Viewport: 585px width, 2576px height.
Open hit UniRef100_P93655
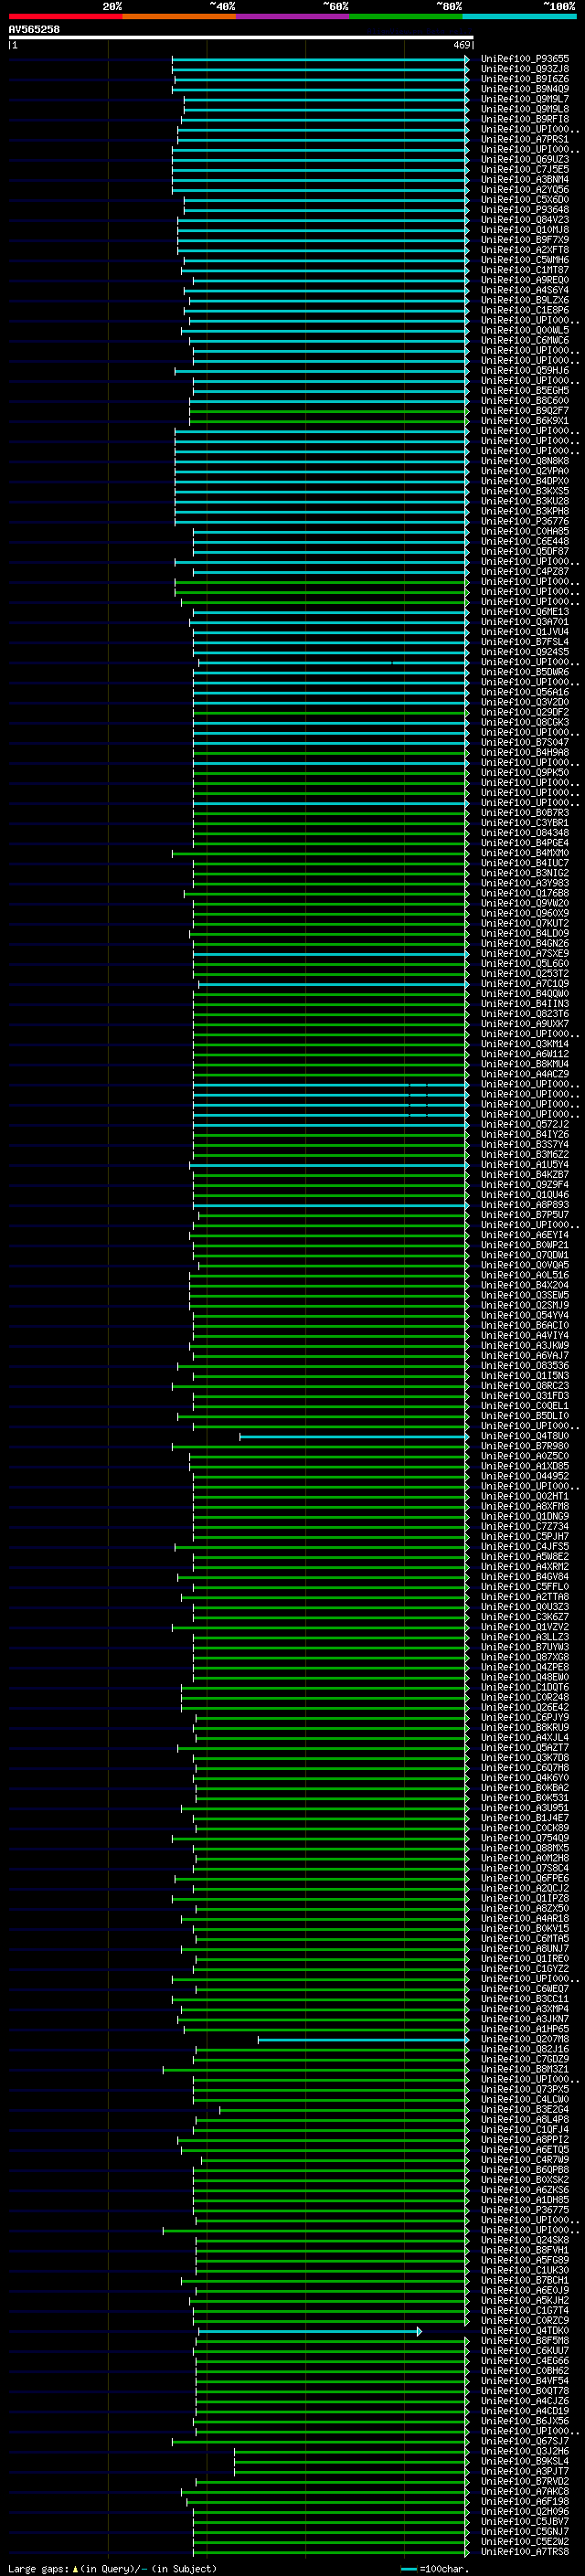[x=525, y=59]
